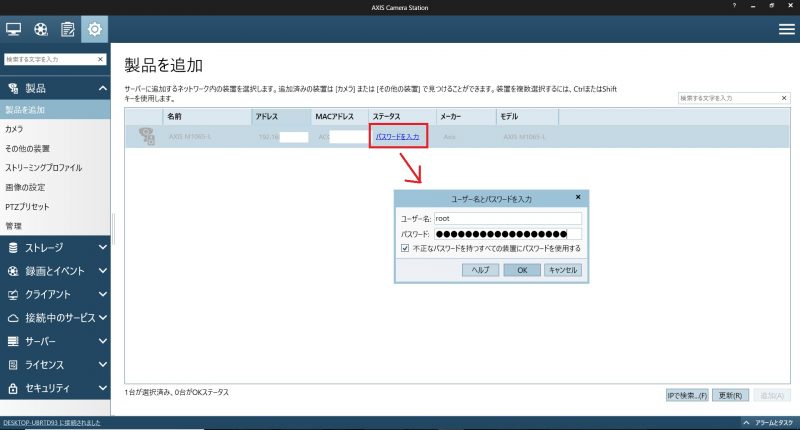800x430 pixels.
Task: Click the ストレージ database icon
Action: [13, 248]
